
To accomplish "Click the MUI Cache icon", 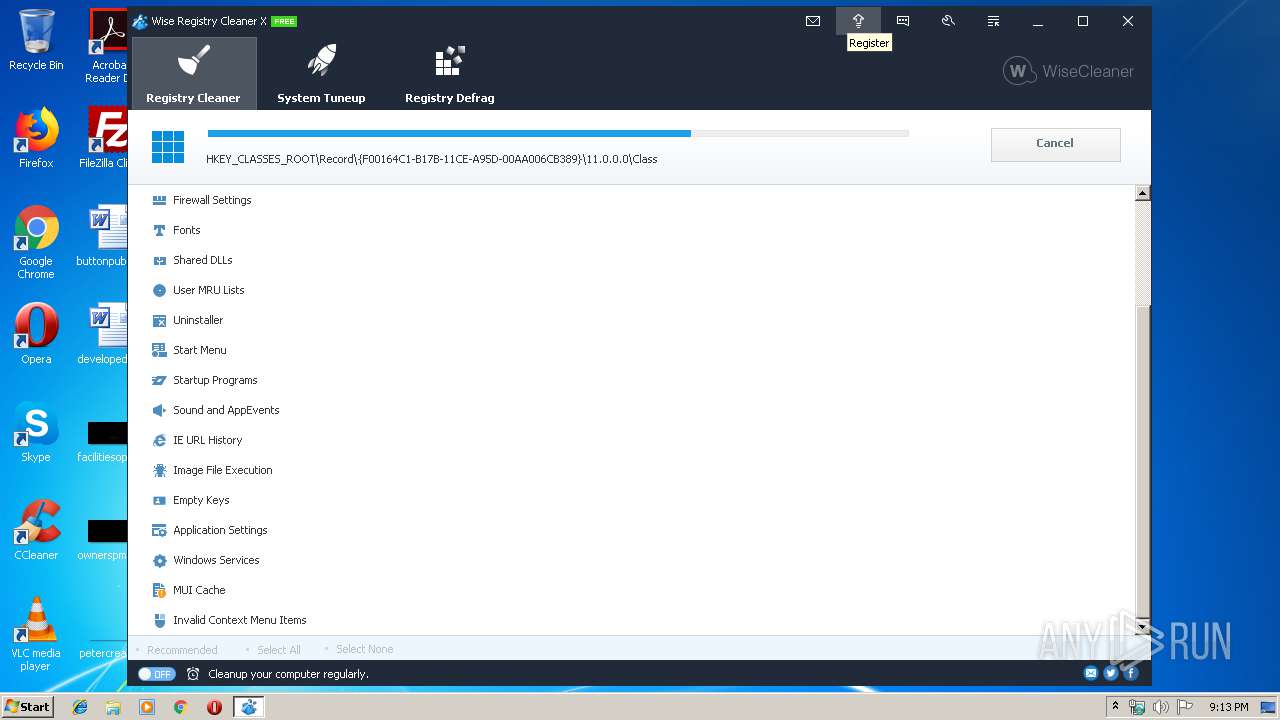I will point(159,590).
